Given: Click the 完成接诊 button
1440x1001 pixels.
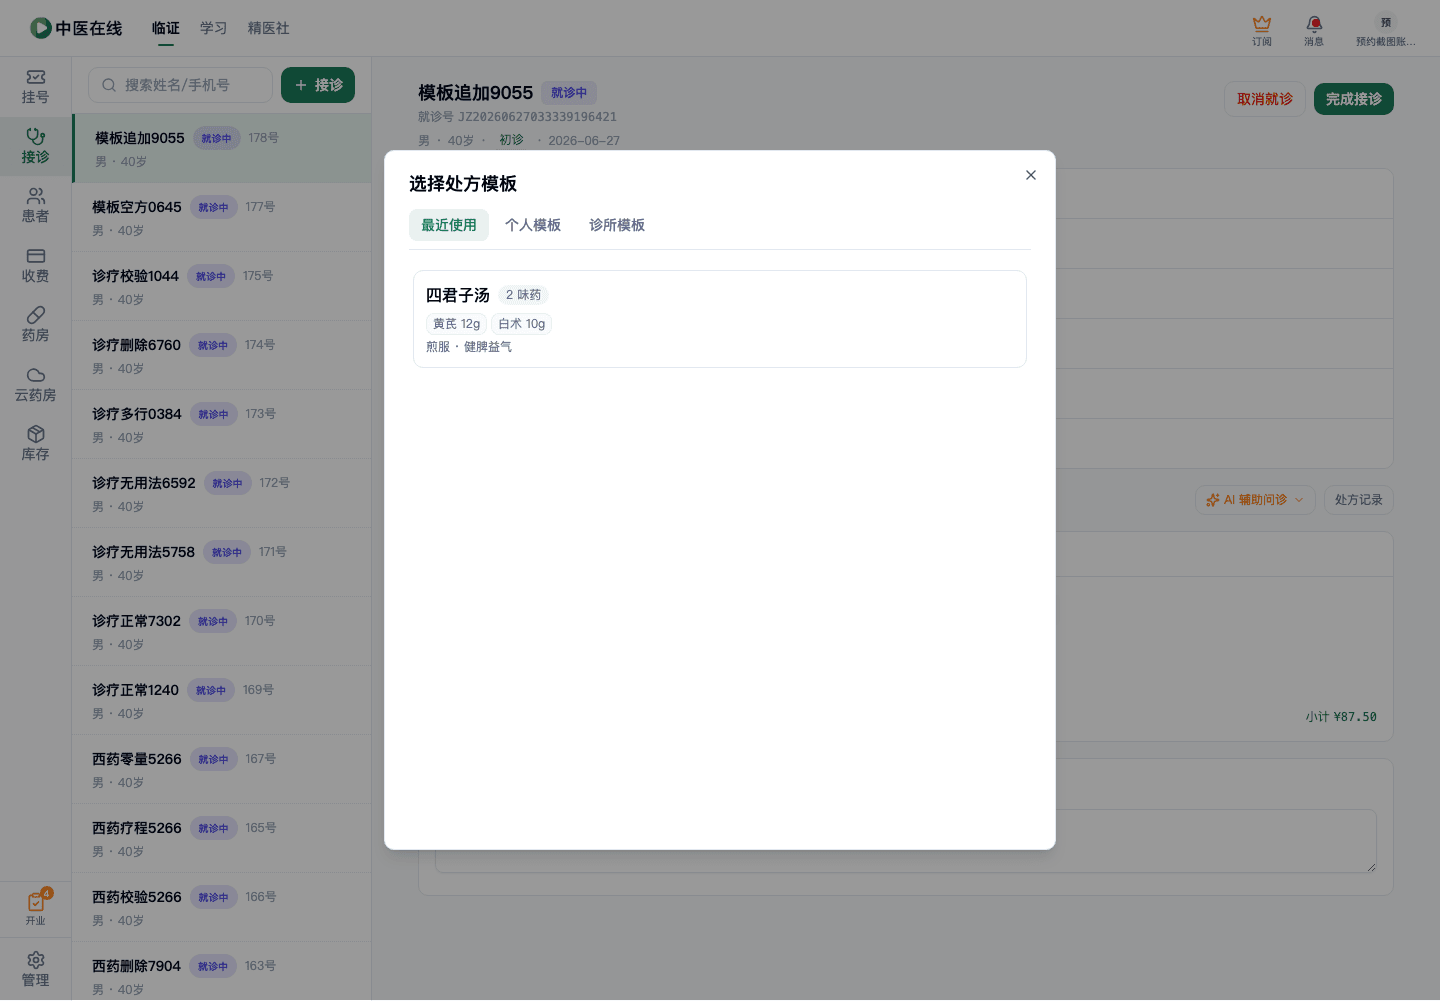Looking at the screenshot, I should pyautogui.click(x=1354, y=99).
